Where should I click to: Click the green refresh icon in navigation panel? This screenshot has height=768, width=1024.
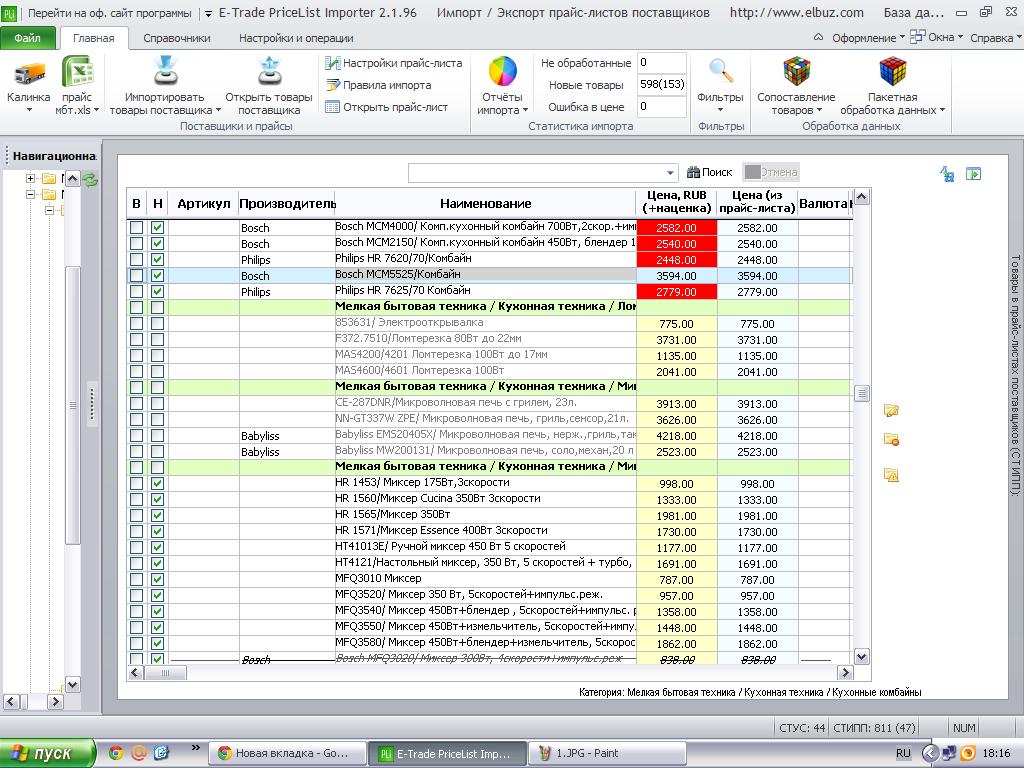[91, 178]
